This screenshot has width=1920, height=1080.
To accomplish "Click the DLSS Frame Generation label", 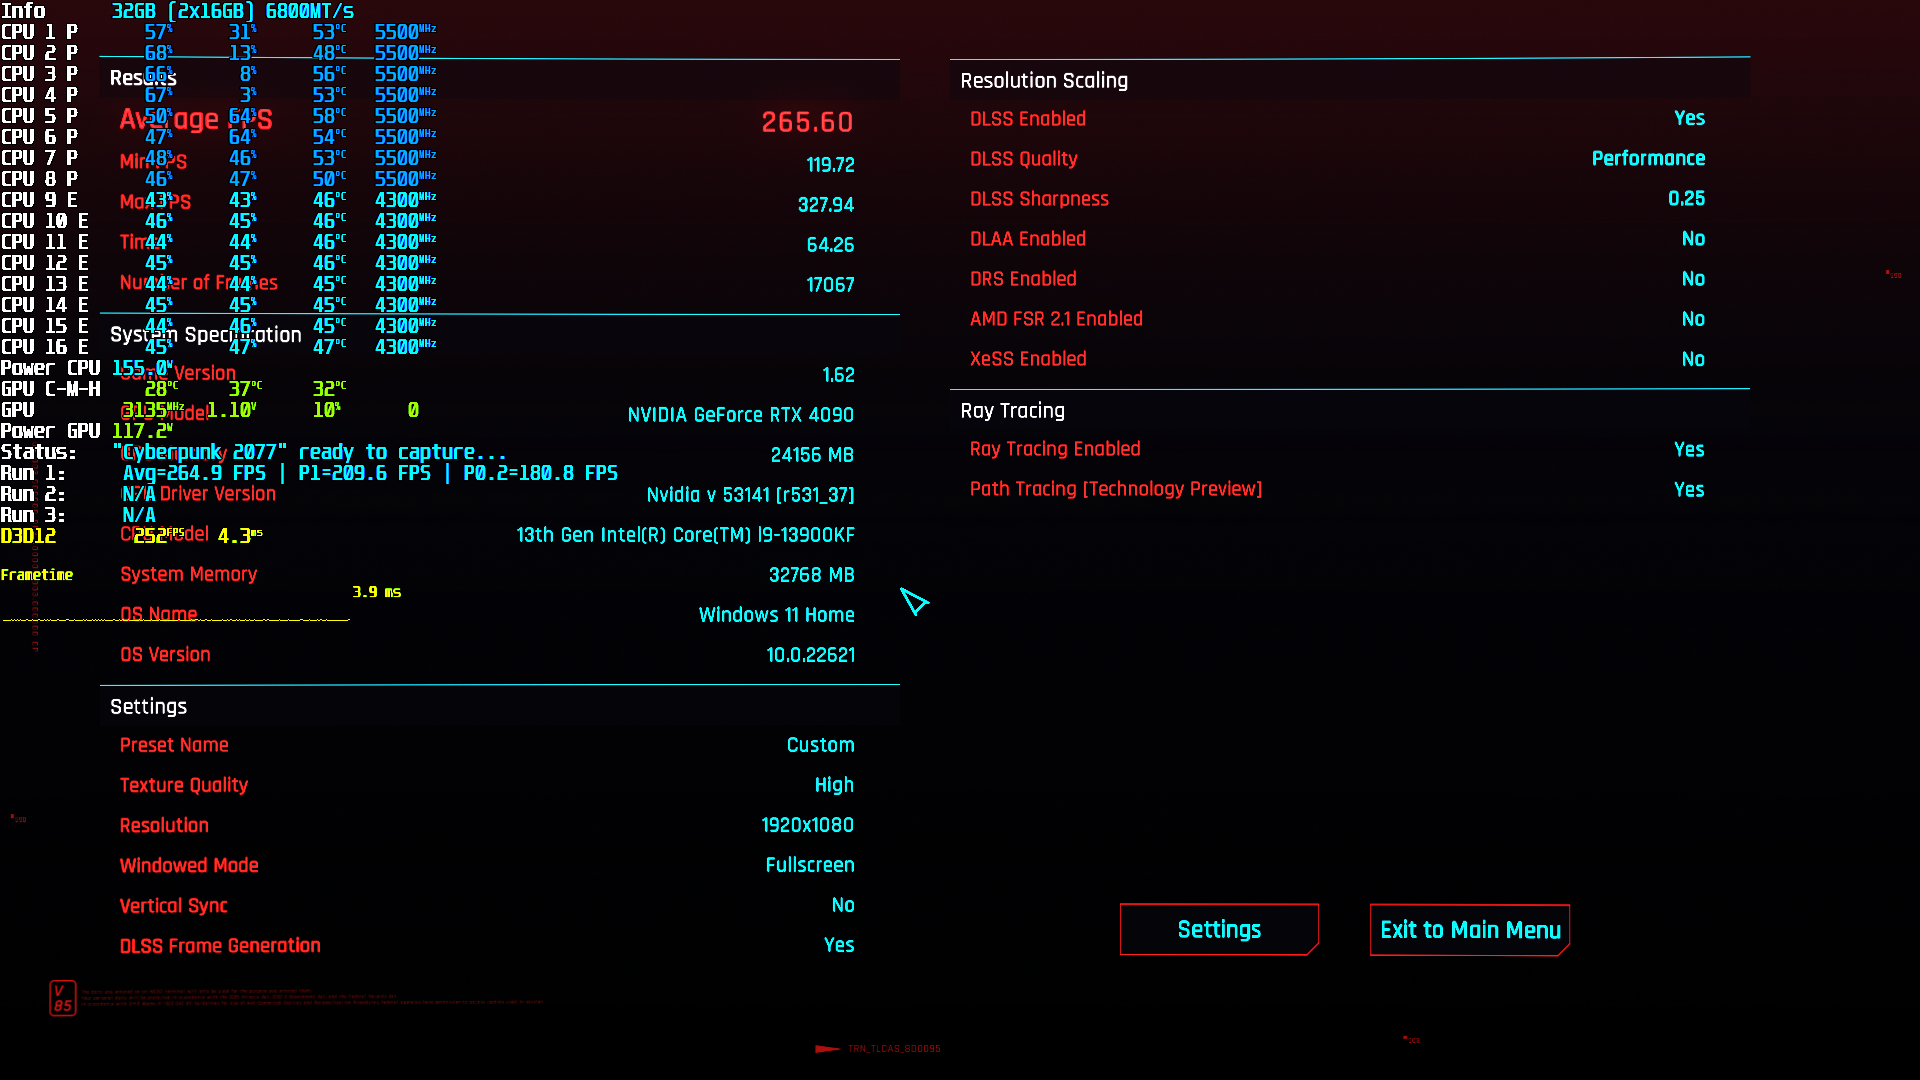I will (x=220, y=946).
